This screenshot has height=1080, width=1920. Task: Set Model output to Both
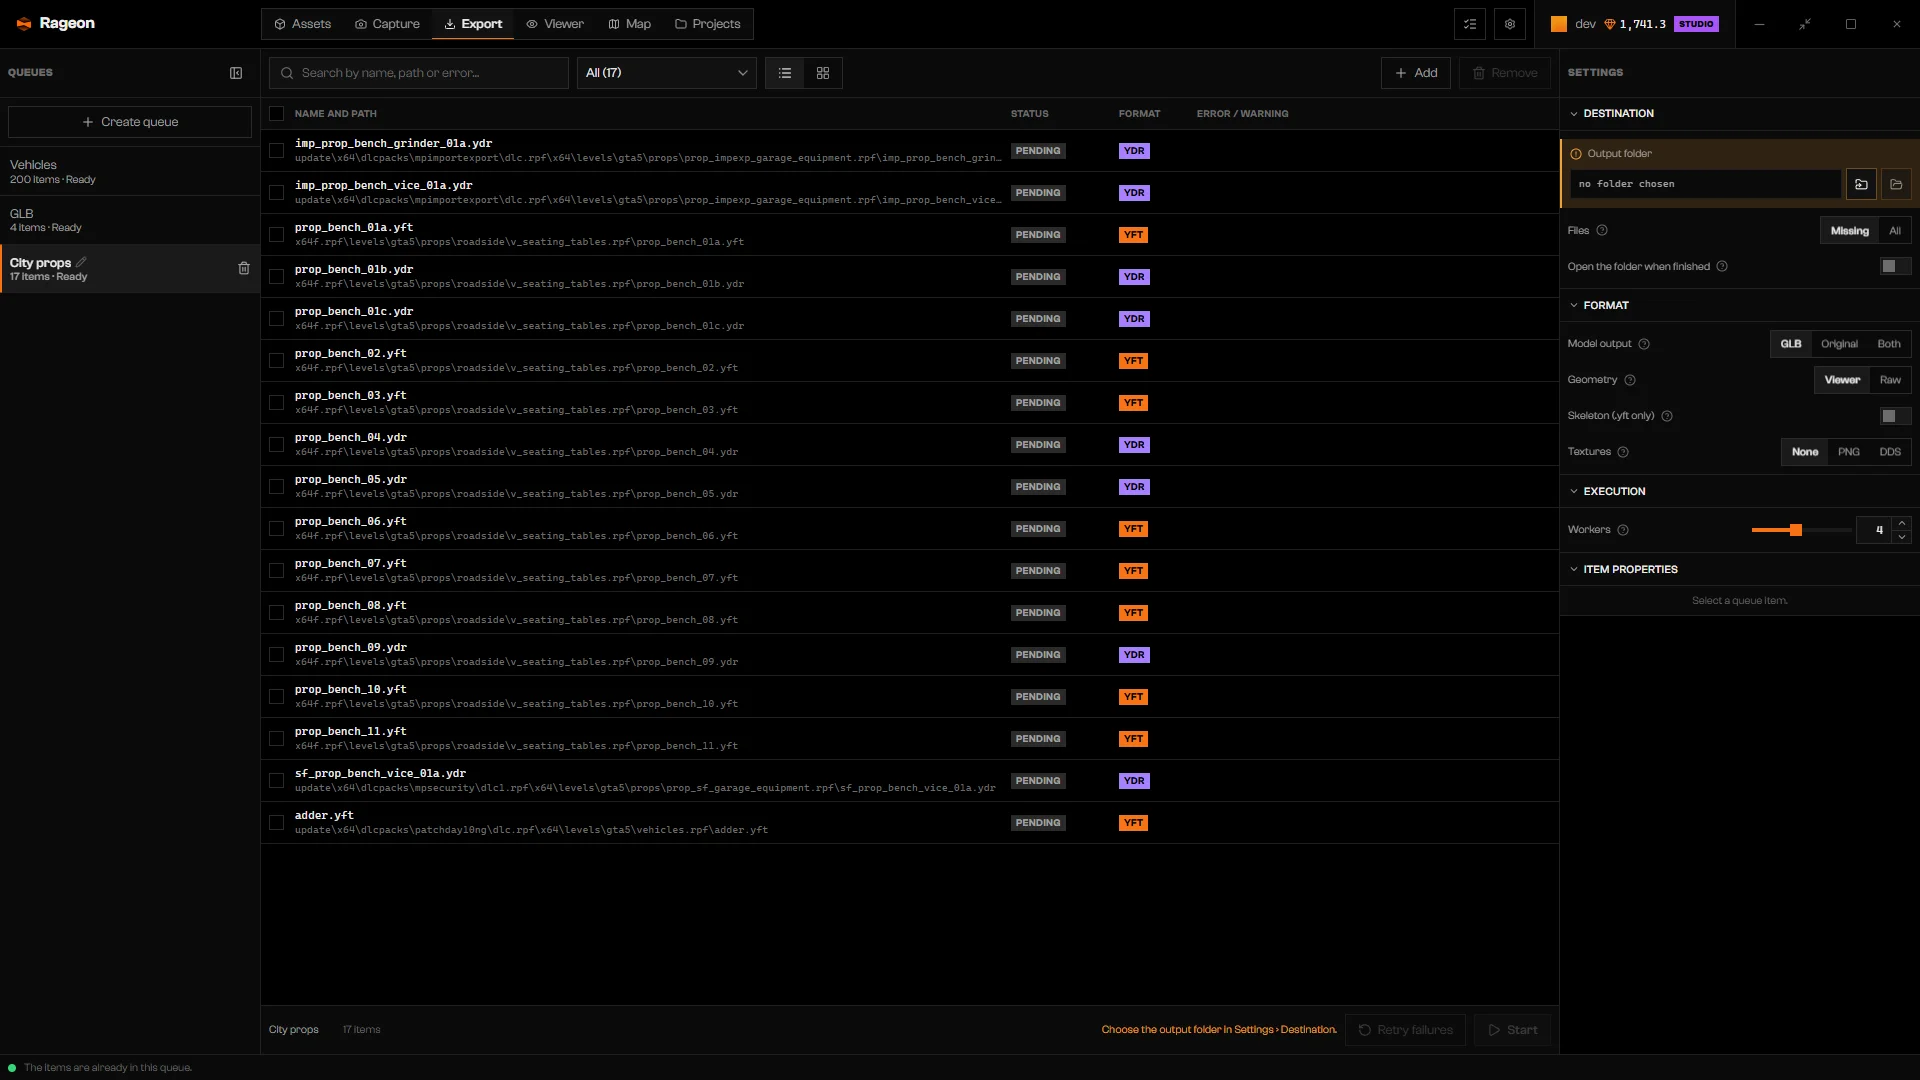pyautogui.click(x=1889, y=344)
